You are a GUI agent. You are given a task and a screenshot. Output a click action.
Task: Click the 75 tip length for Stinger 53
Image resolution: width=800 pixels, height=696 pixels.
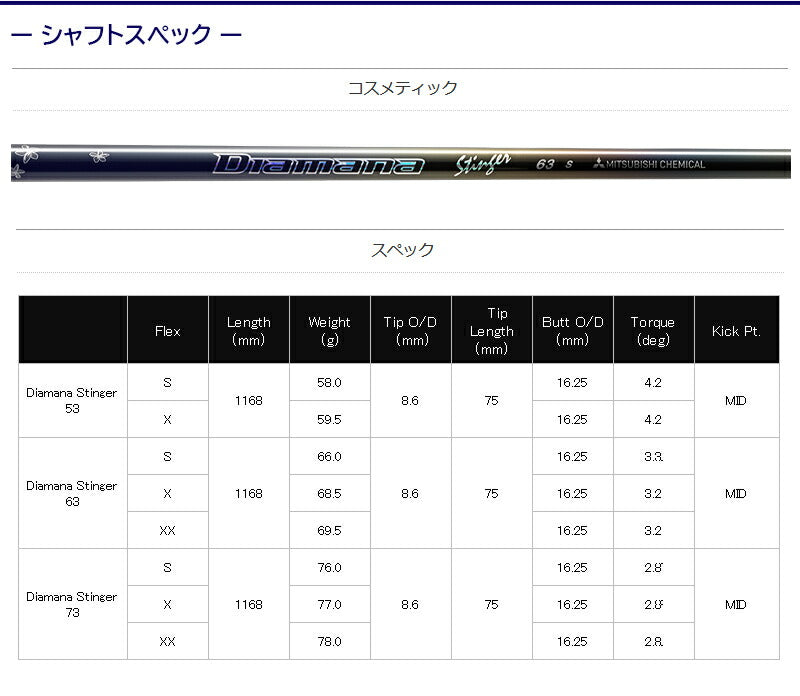coord(491,401)
